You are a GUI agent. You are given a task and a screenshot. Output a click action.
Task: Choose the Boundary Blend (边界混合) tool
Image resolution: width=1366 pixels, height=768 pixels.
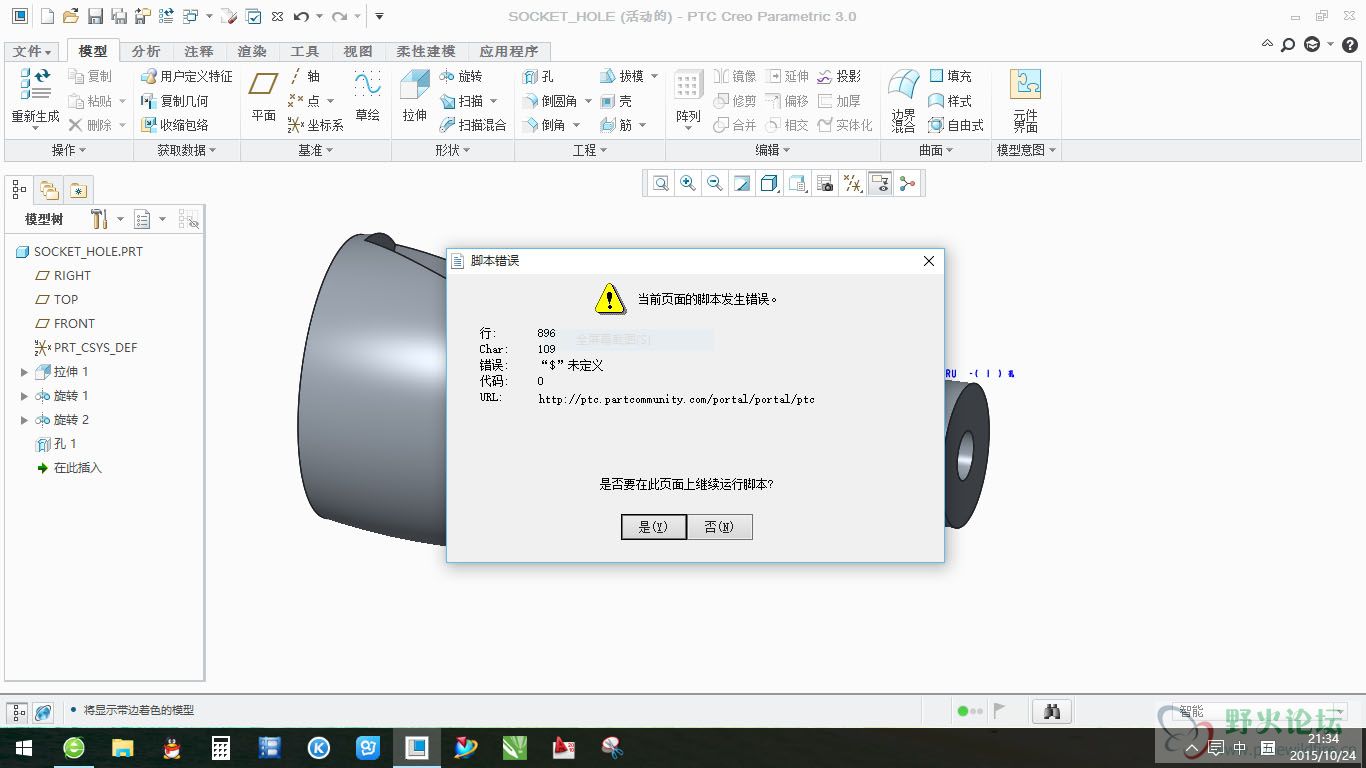(x=904, y=99)
